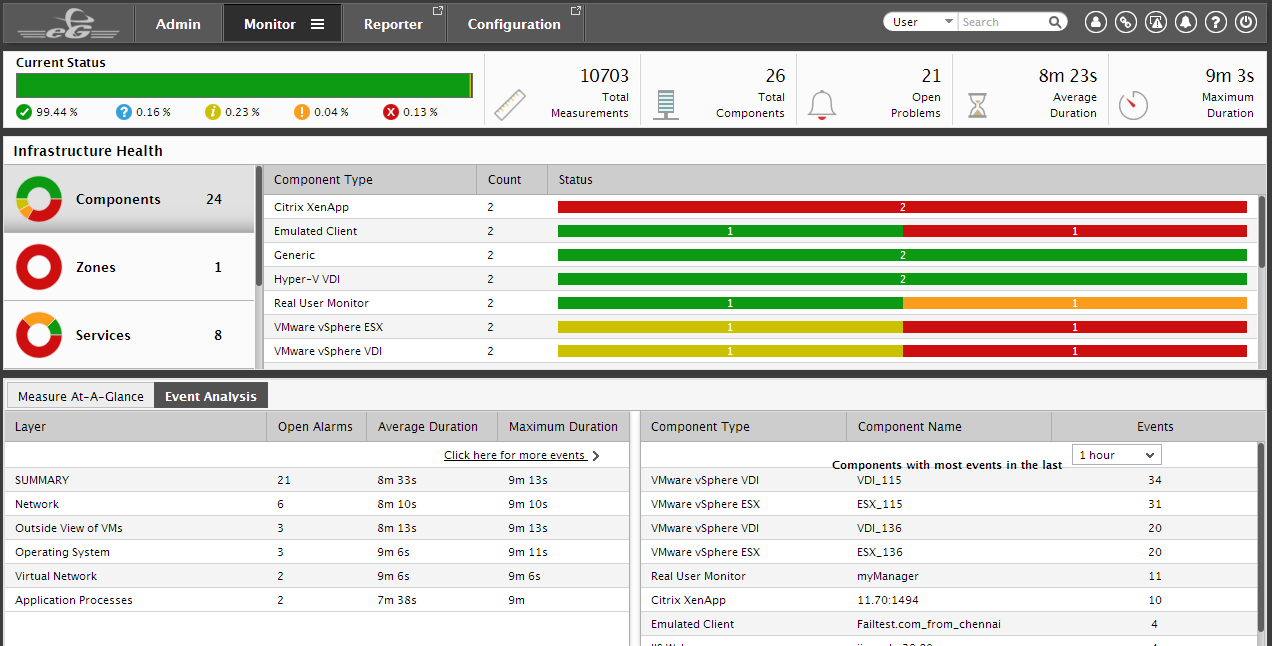Open the alarms bell icon in header
Viewport: 1272px width, 646px height.
(1185, 22)
